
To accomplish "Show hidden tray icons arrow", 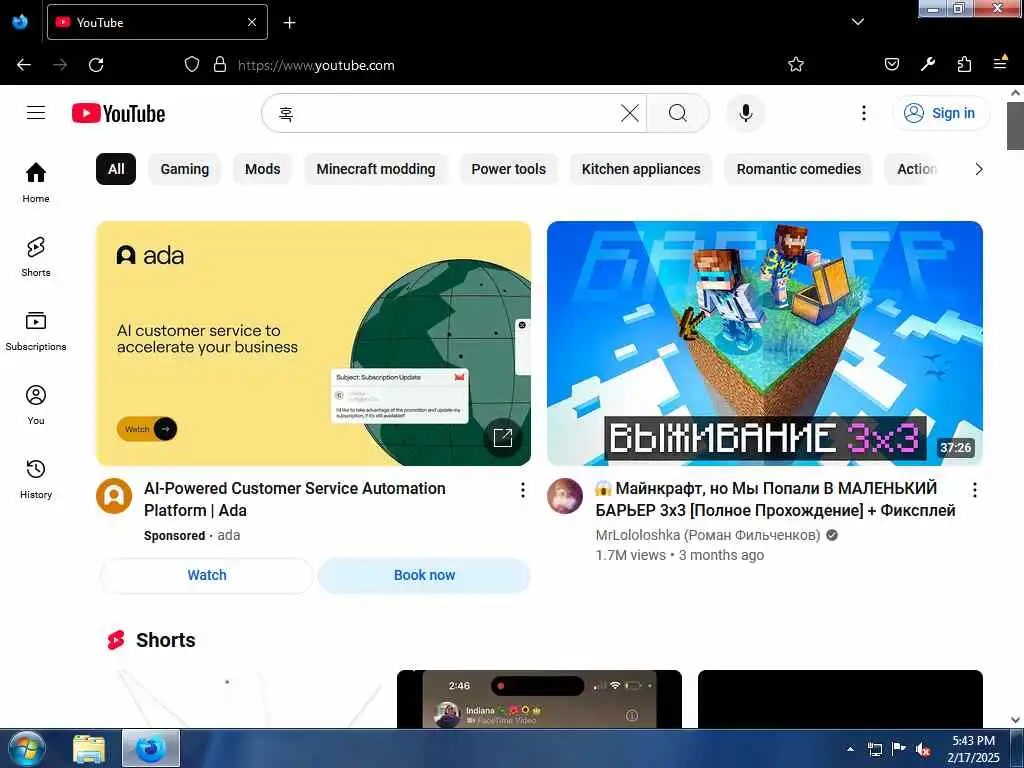I will coord(850,750).
